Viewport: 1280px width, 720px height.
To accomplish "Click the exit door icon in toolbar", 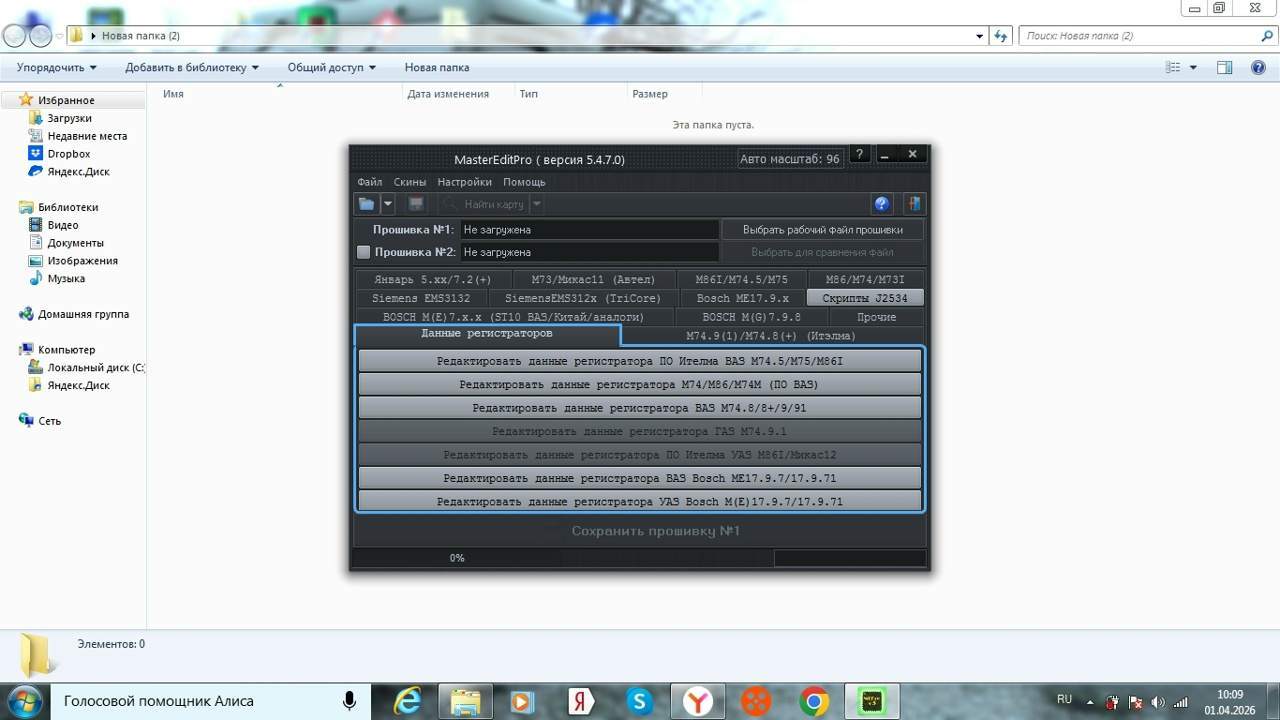I will tap(913, 204).
